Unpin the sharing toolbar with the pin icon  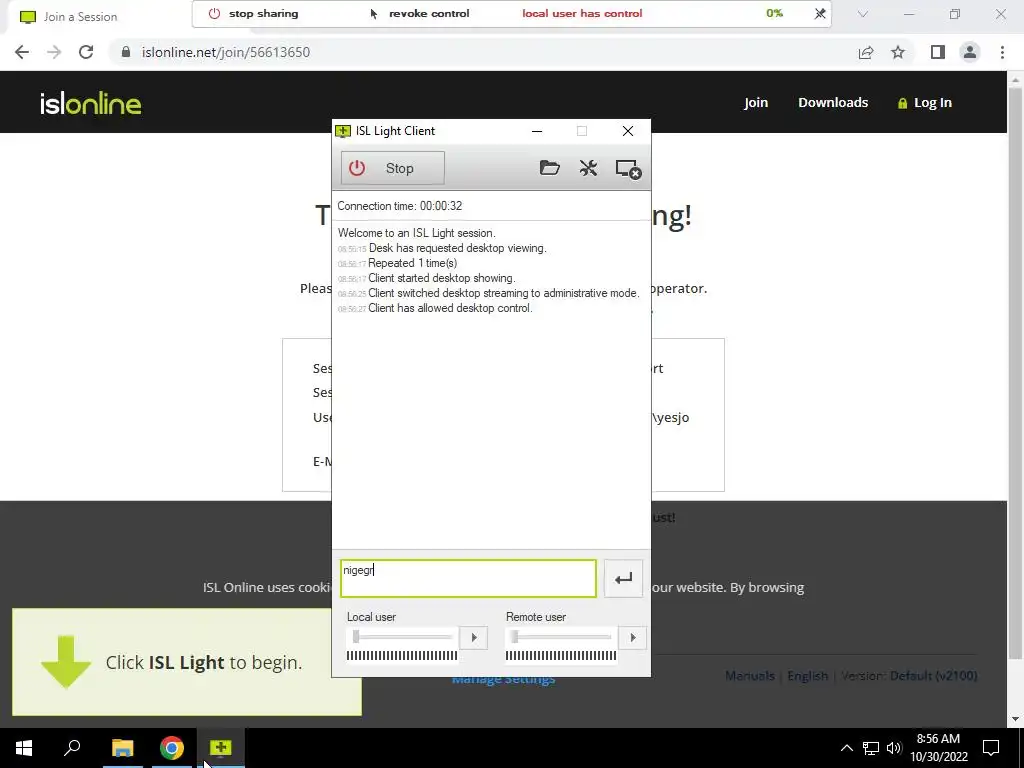[820, 14]
